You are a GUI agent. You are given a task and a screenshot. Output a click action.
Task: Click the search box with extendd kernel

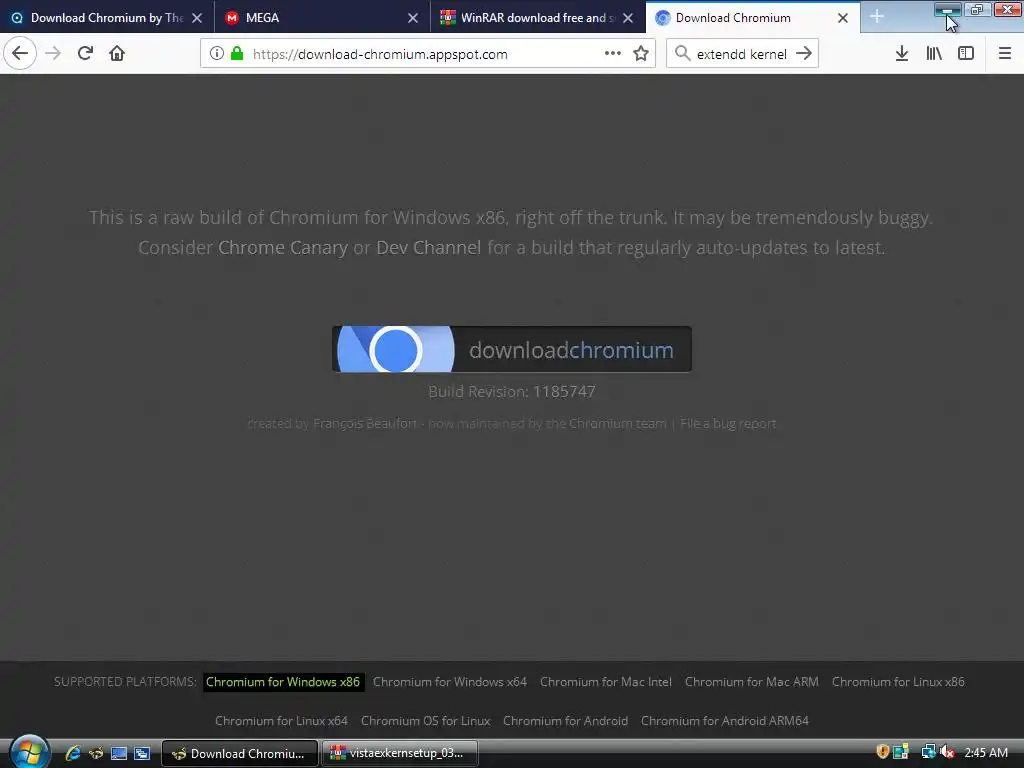741,54
